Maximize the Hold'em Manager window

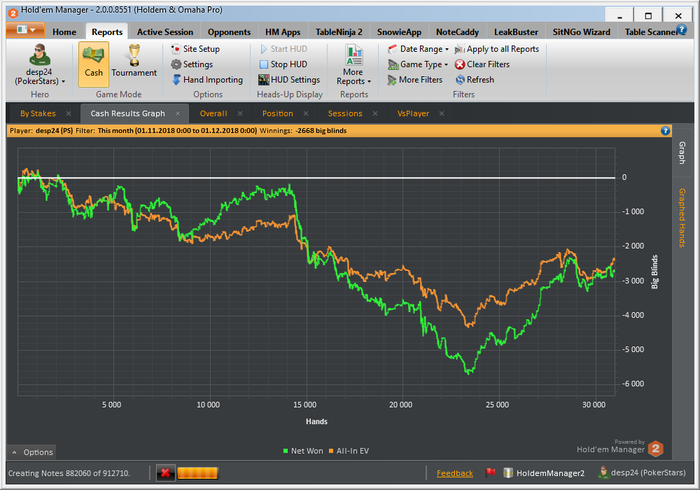coord(648,15)
